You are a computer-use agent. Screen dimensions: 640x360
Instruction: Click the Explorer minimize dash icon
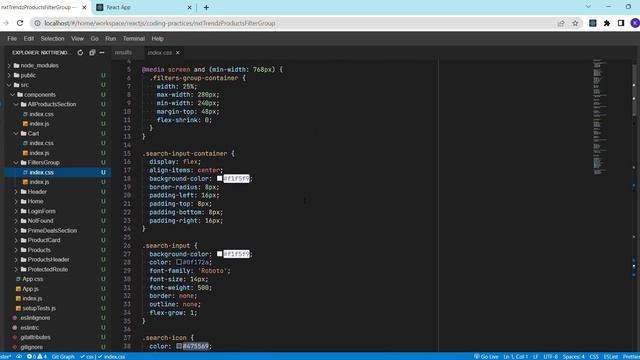click(x=102, y=53)
